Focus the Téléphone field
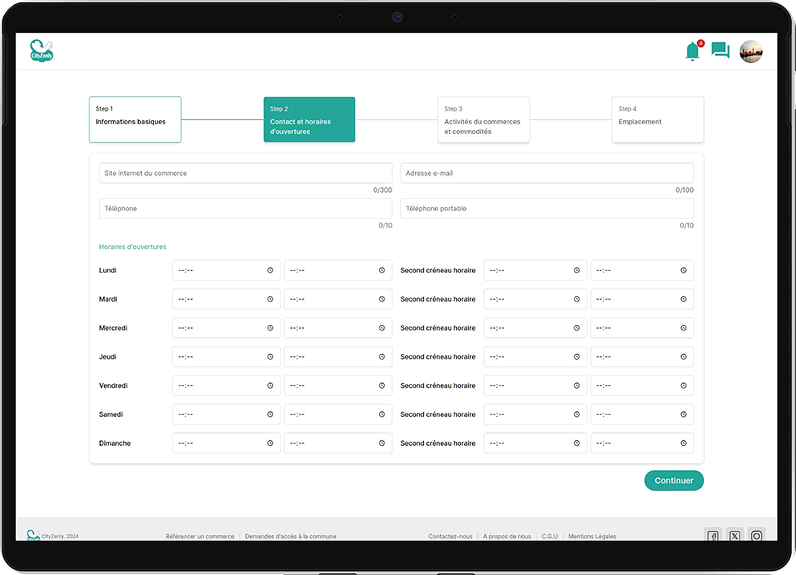The height and width of the screenshot is (575, 796). pyautogui.click(x=246, y=209)
